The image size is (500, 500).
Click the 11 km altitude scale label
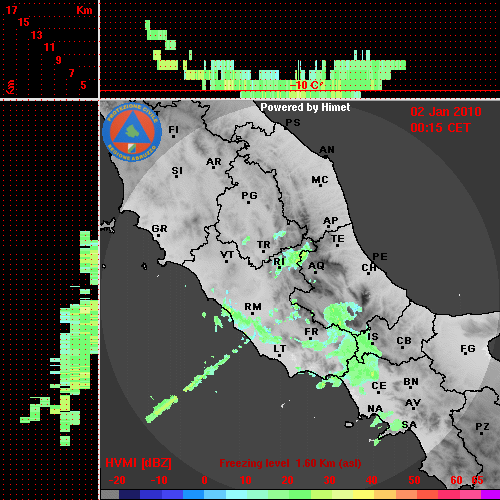tap(49, 47)
